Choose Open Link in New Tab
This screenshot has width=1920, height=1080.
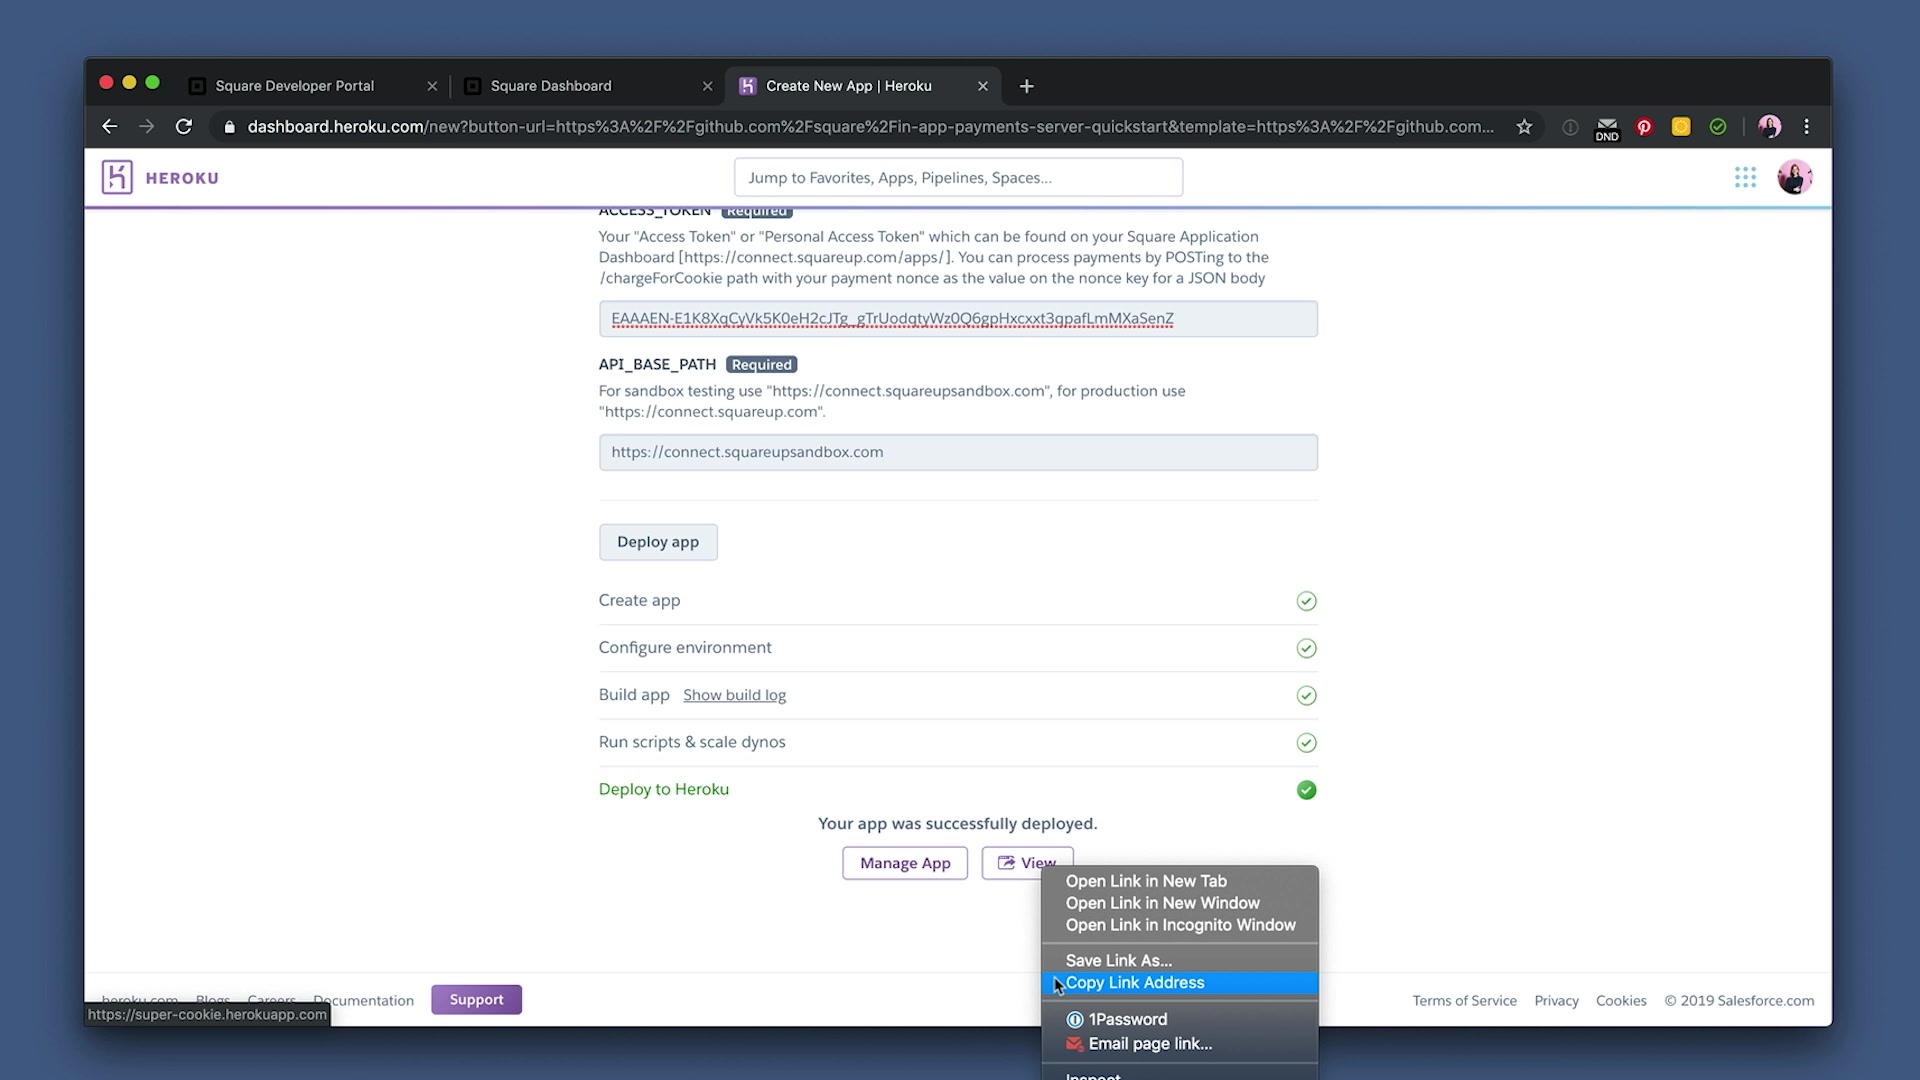pos(1146,881)
